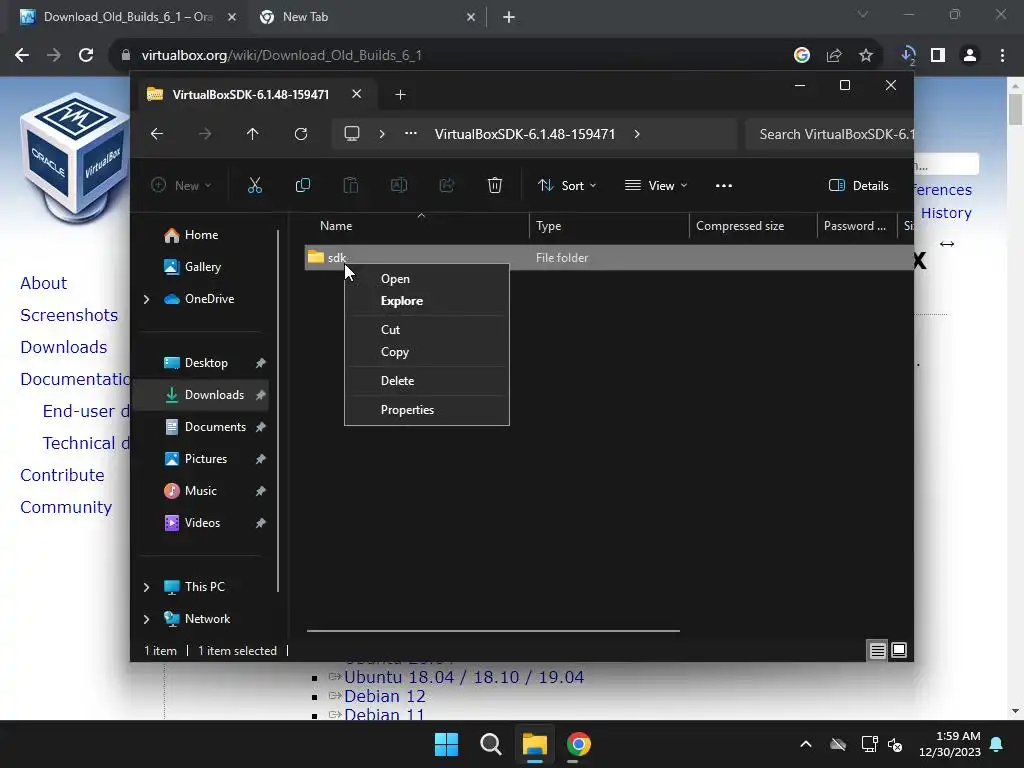This screenshot has height=768, width=1024.
Task: Click Explorer horizontal scrollbar
Action: tap(493, 631)
